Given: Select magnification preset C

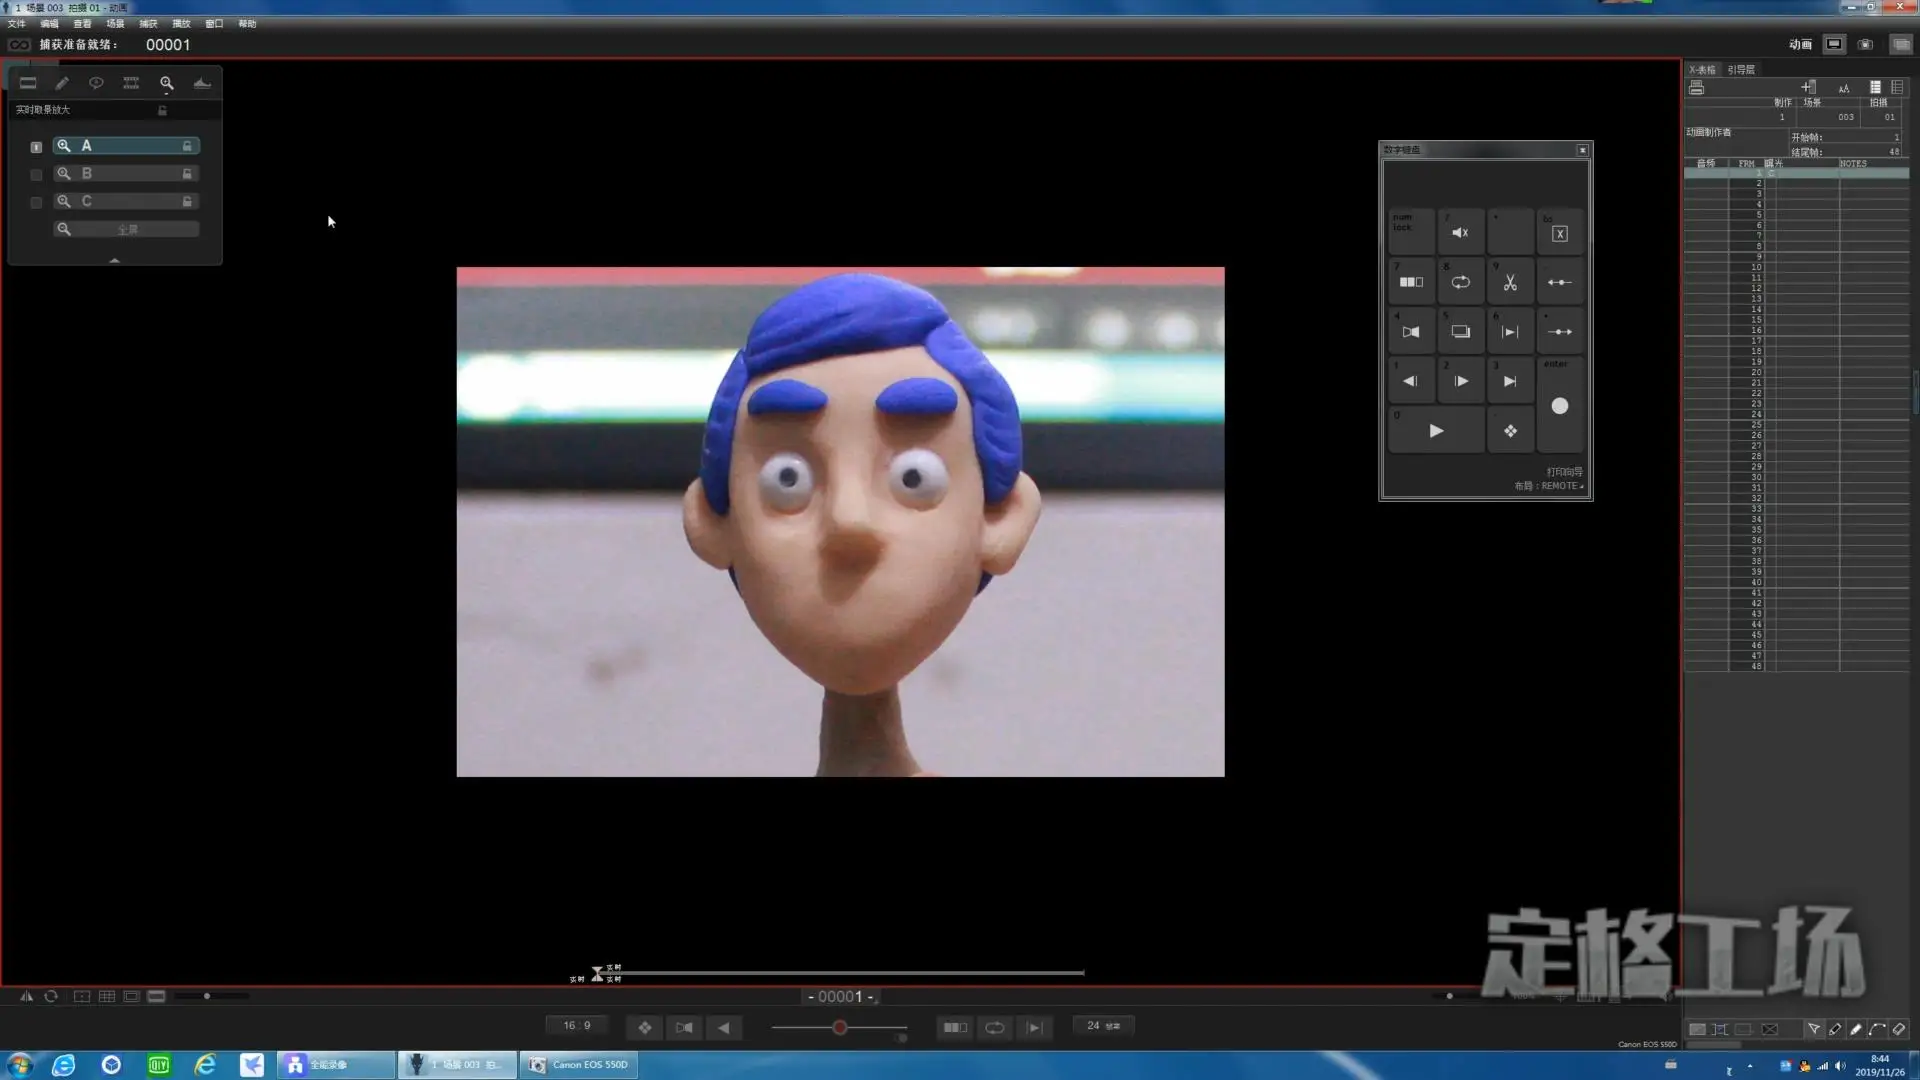Looking at the screenshot, I should (126, 202).
